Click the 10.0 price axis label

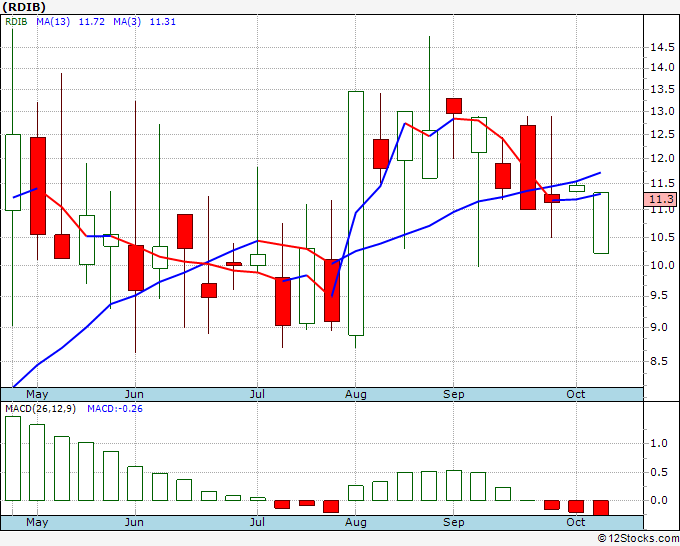[662, 265]
